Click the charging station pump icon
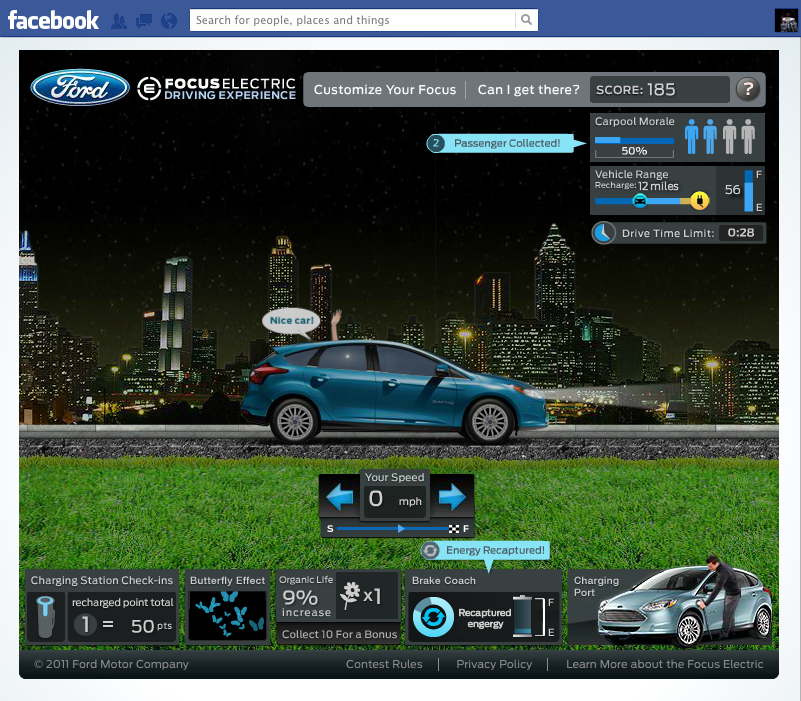801x701 pixels. tap(45, 616)
